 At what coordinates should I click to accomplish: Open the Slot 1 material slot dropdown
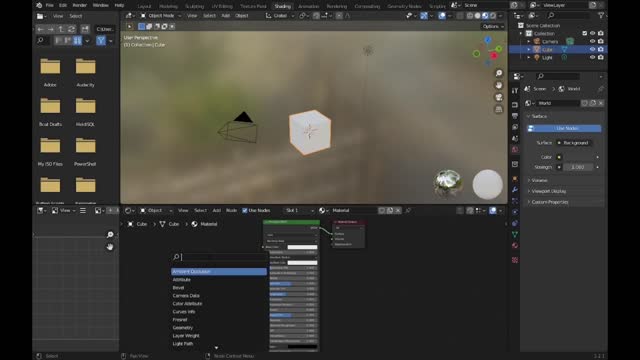[x=300, y=211]
